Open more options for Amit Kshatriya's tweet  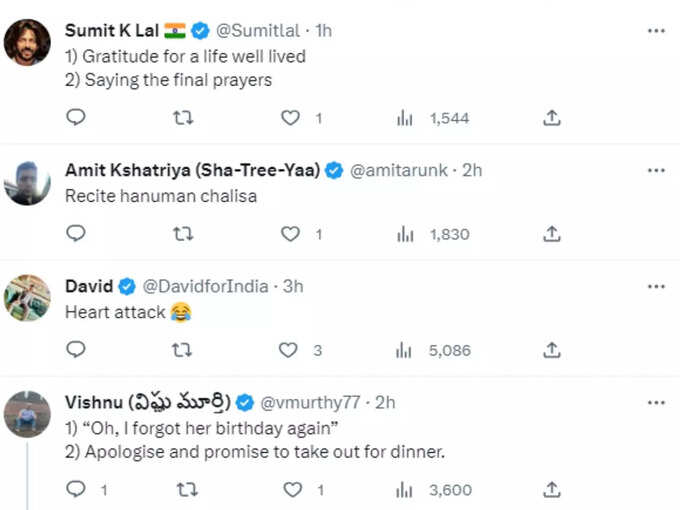click(656, 170)
